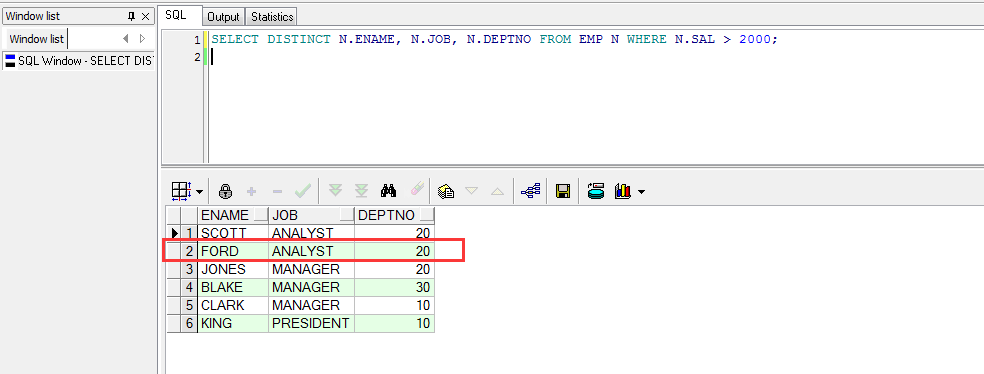Click the Insert record plus icon
The width and height of the screenshot is (984, 374).
pyautogui.click(x=252, y=191)
